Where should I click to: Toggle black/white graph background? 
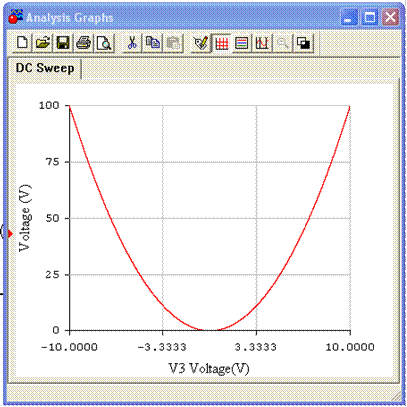click(303, 43)
